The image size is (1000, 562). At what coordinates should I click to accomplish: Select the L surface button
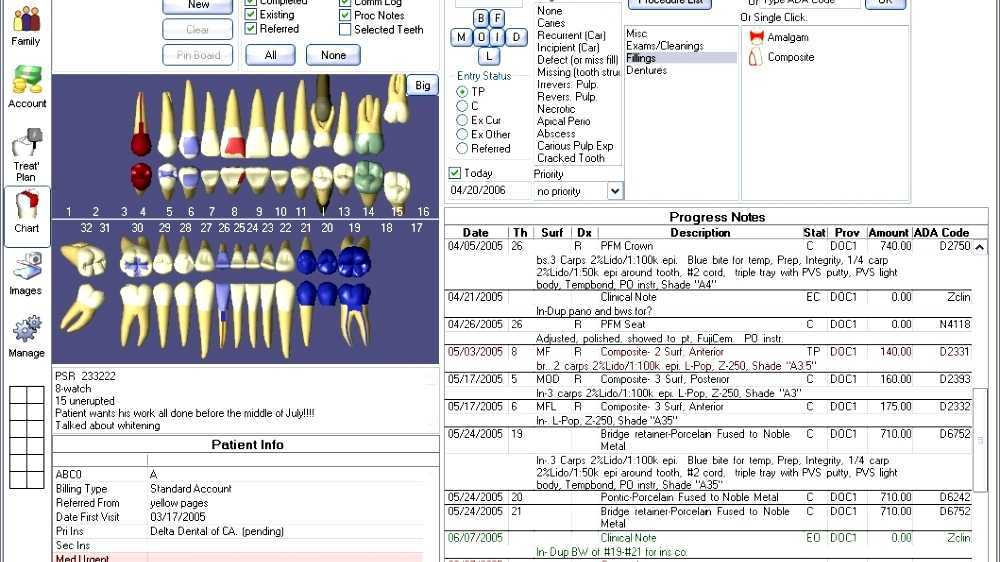(489, 55)
